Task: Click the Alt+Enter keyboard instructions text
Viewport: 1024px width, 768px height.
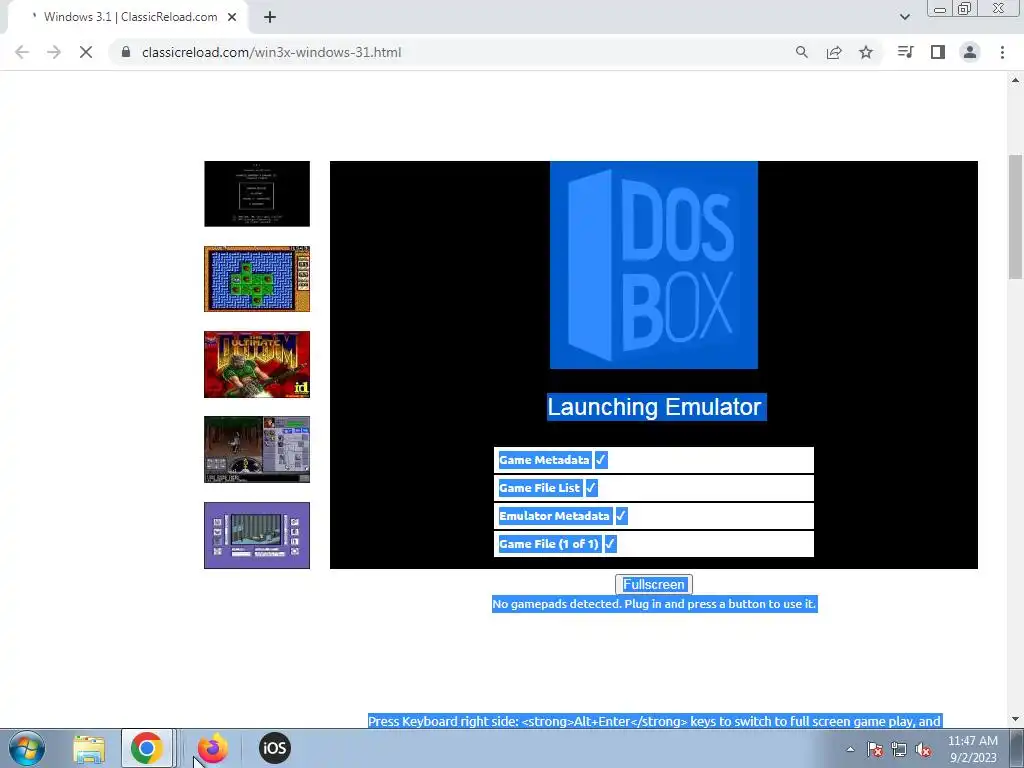Action: click(x=654, y=721)
